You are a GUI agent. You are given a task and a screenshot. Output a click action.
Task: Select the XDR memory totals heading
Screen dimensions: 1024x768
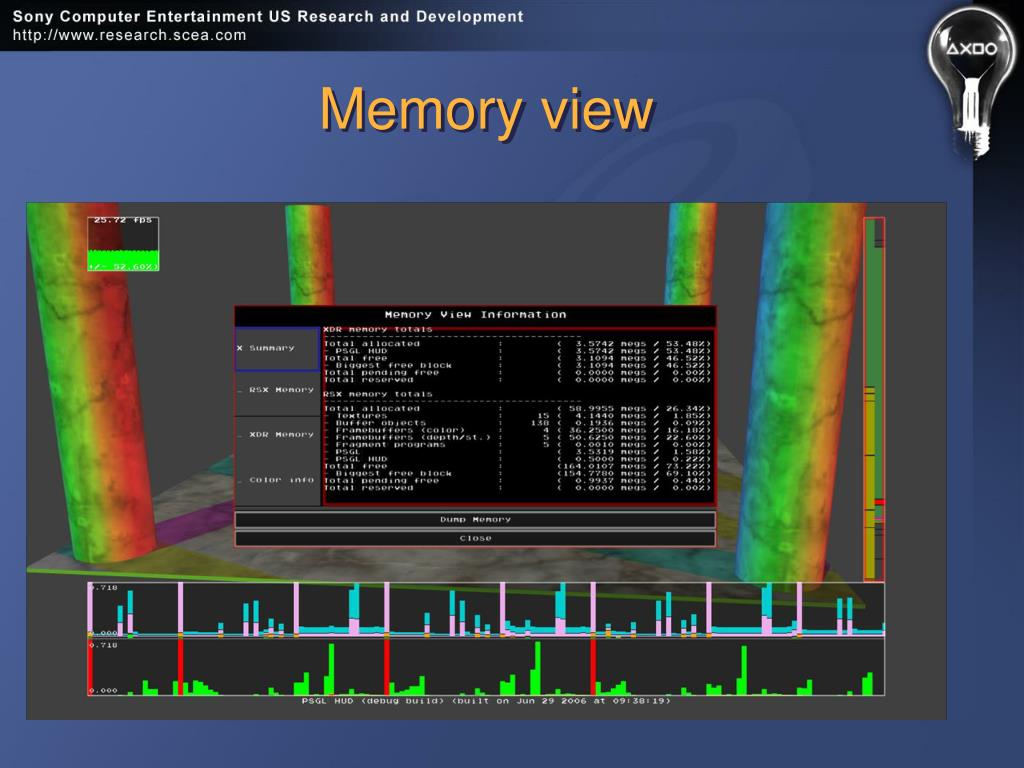click(x=377, y=330)
